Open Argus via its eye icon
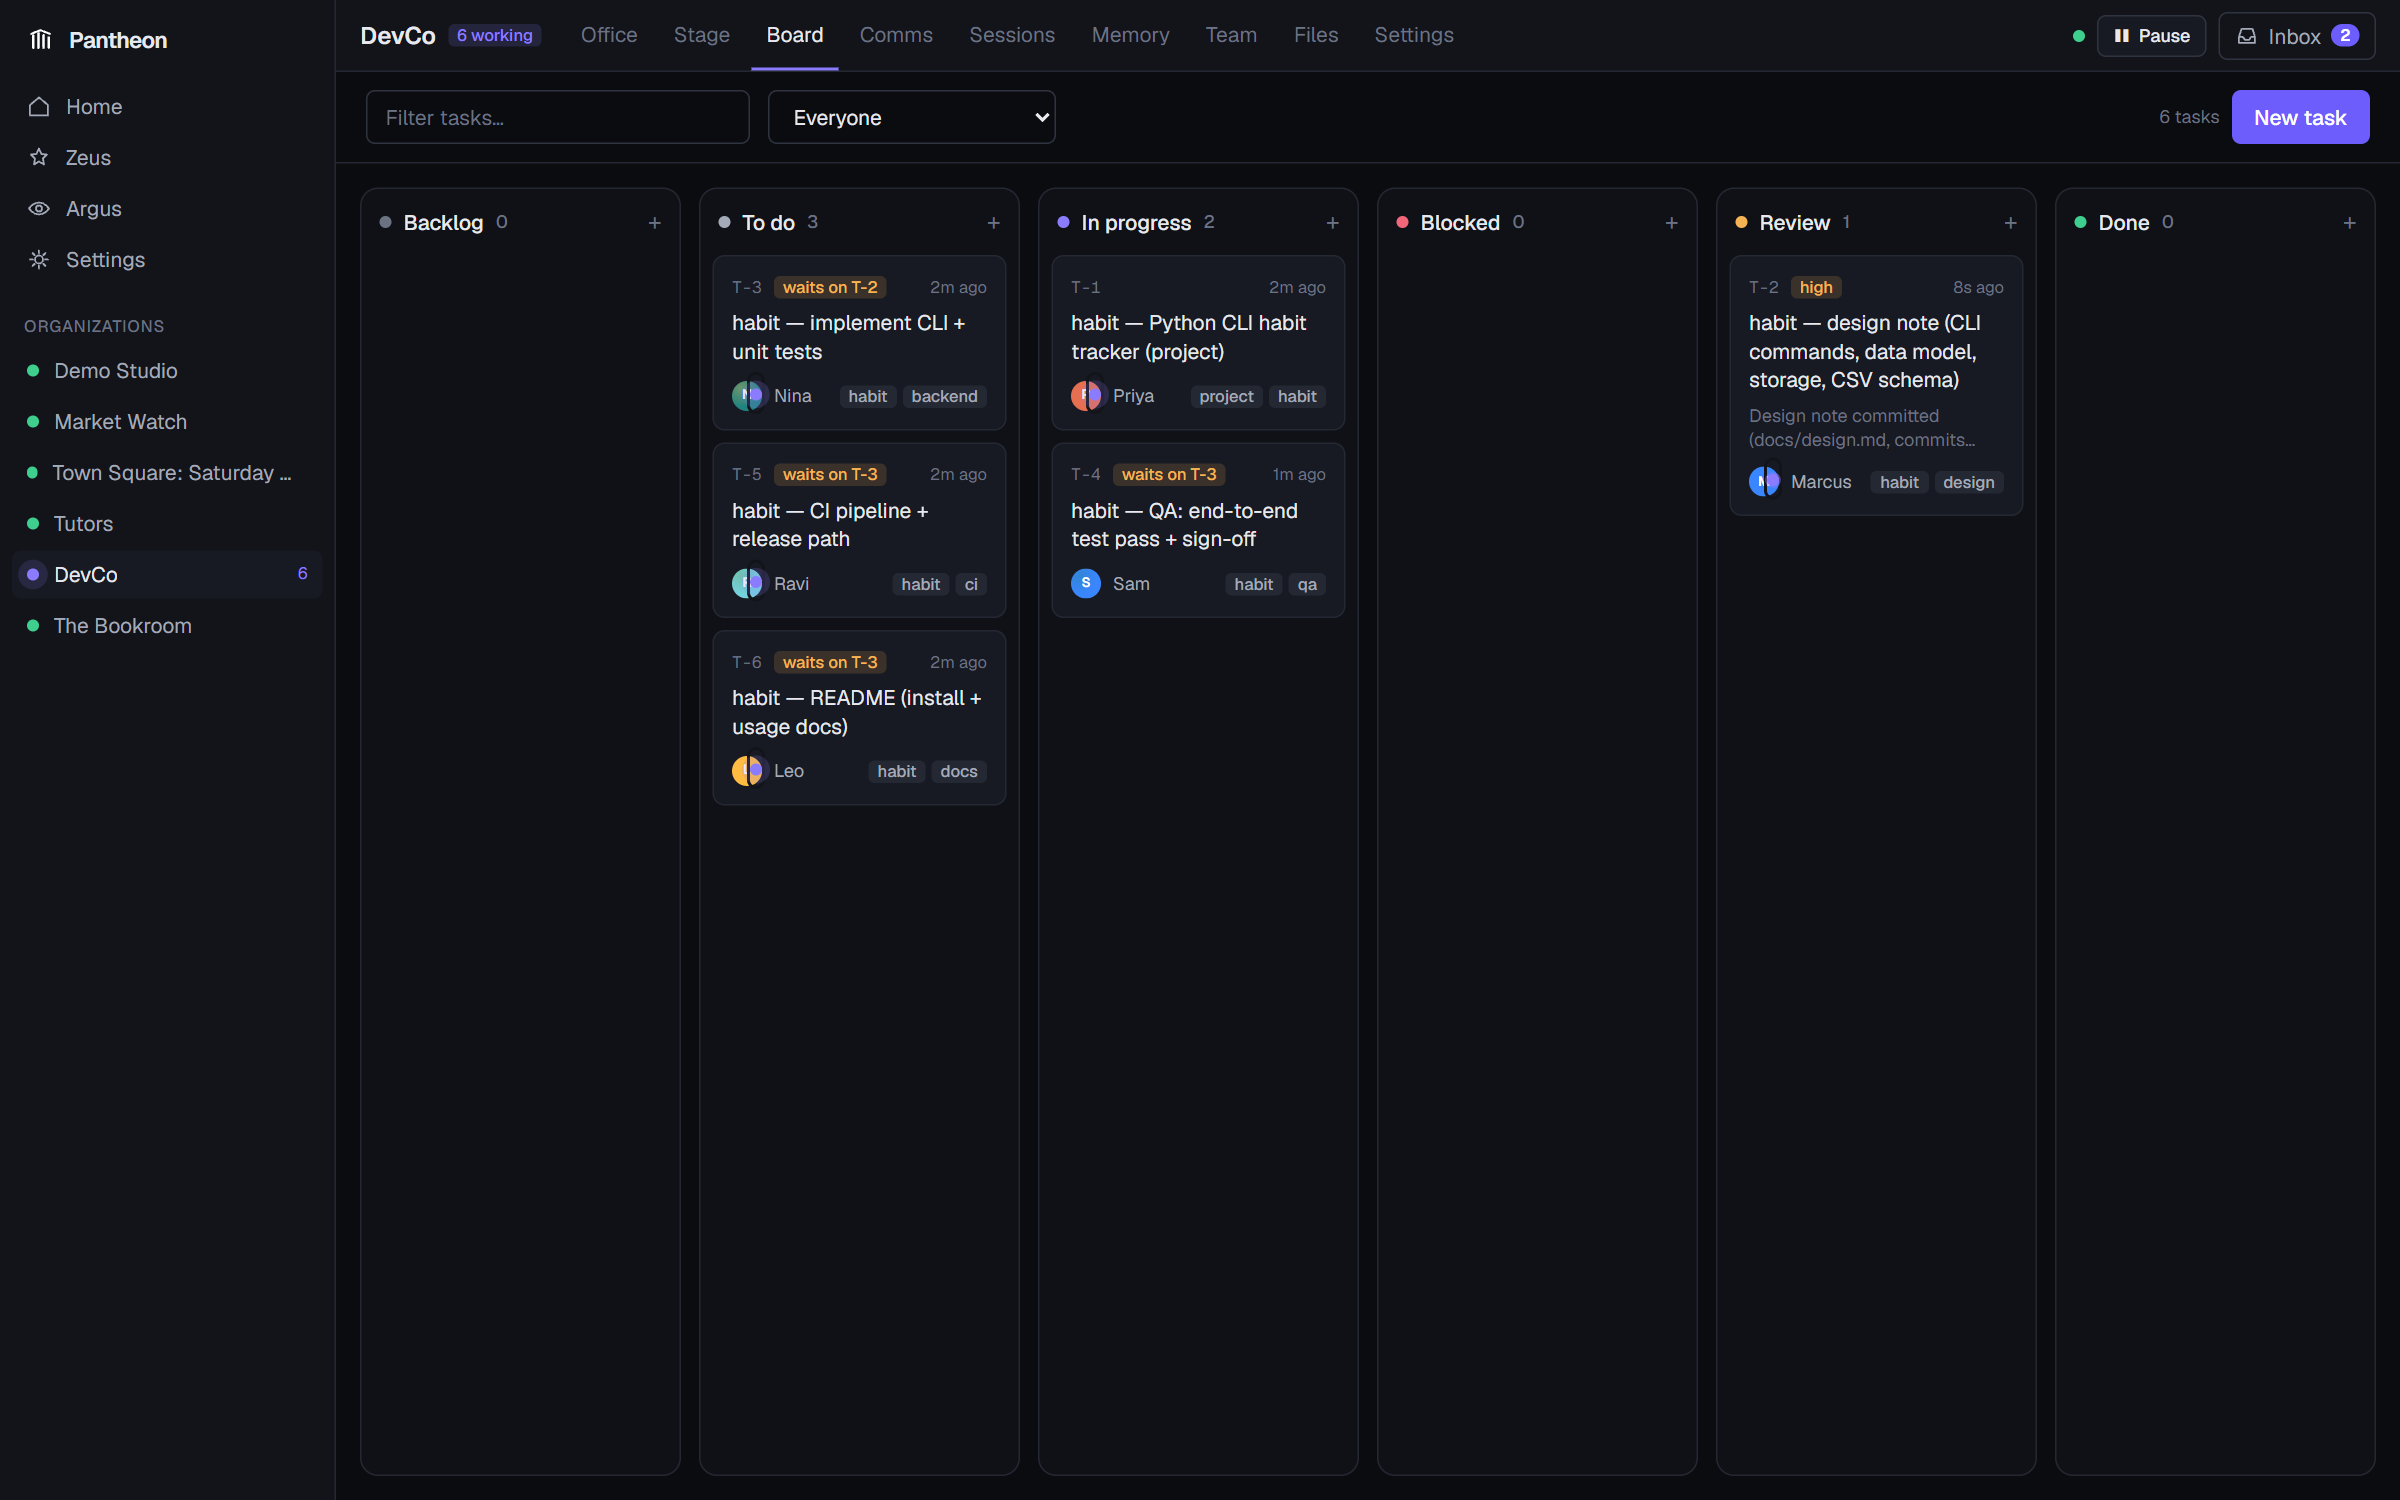2400x1500 pixels. [39, 208]
